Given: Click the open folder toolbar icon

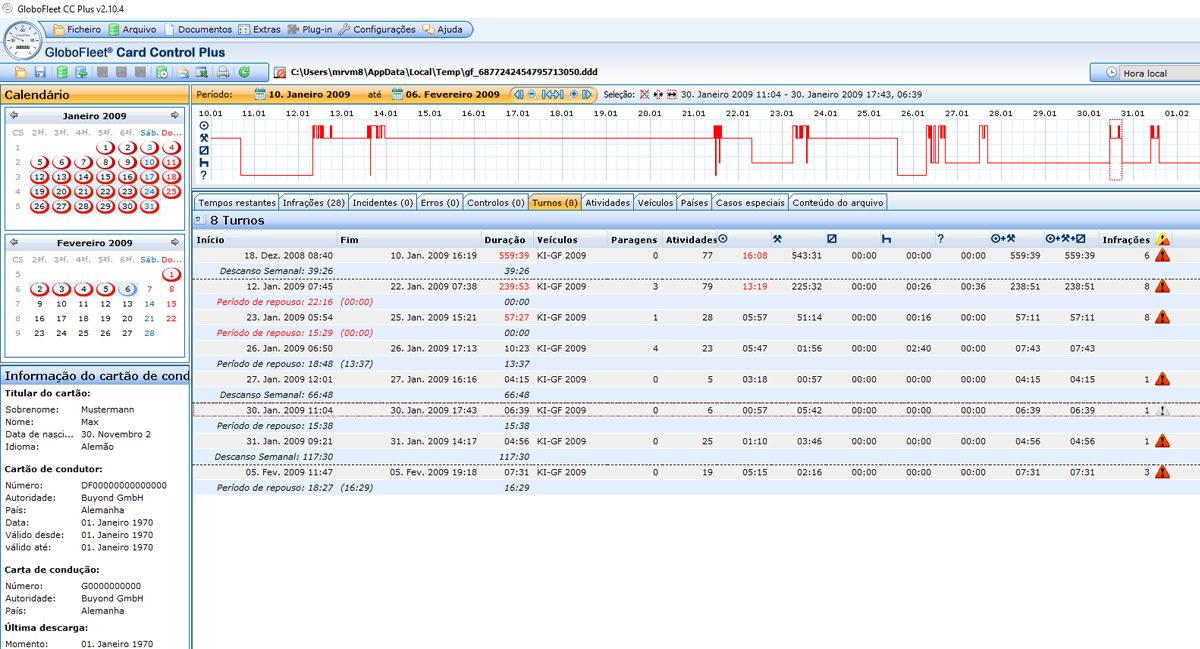Looking at the screenshot, I should tap(21, 72).
